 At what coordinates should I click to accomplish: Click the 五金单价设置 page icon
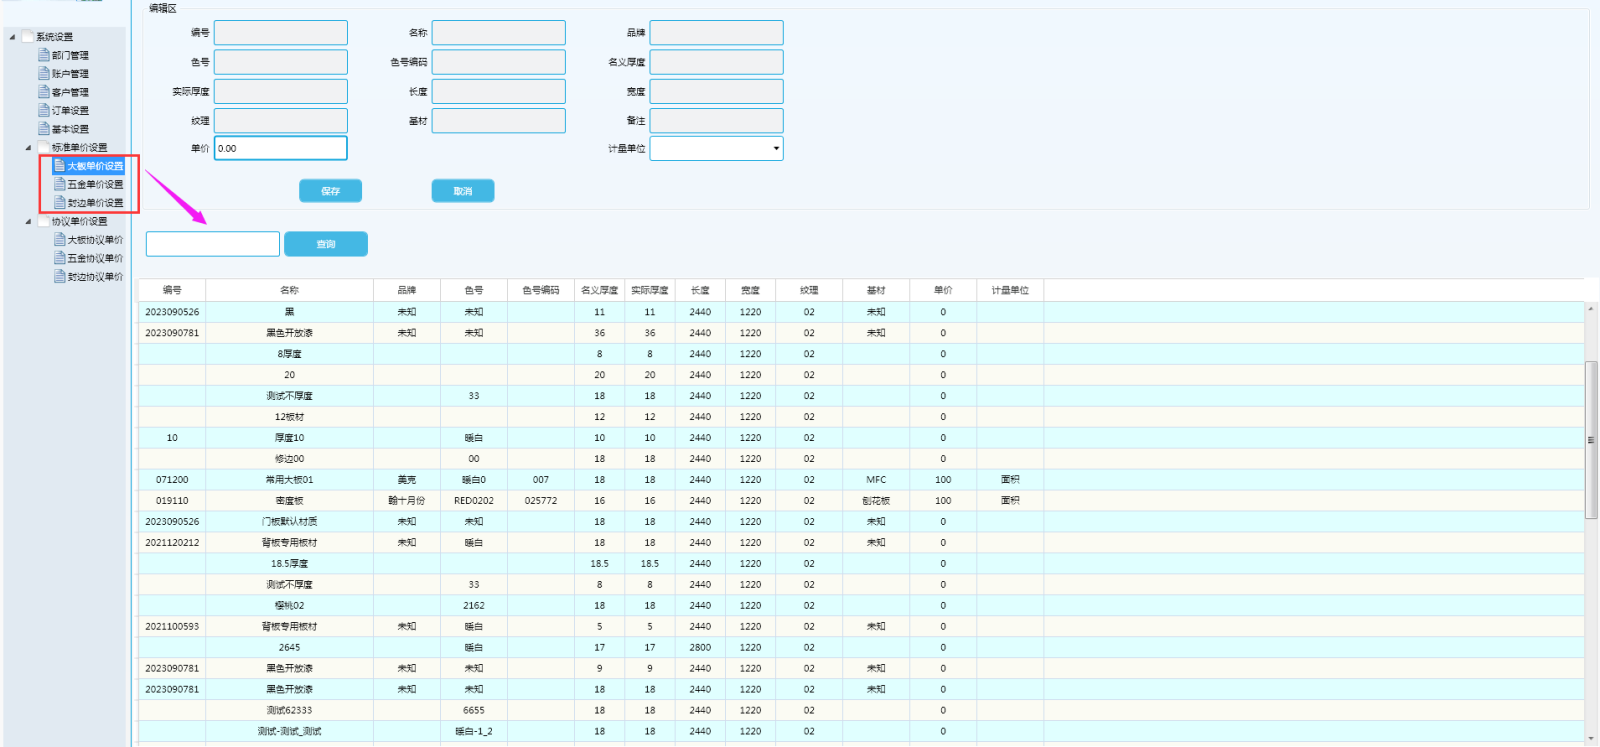pos(59,184)
